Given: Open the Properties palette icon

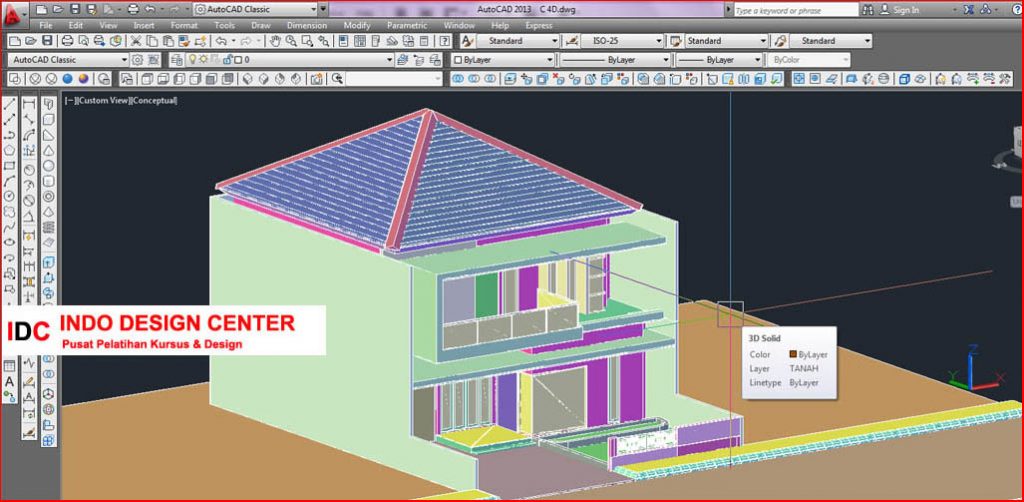Looking at the screenshot, I should 344,40.
